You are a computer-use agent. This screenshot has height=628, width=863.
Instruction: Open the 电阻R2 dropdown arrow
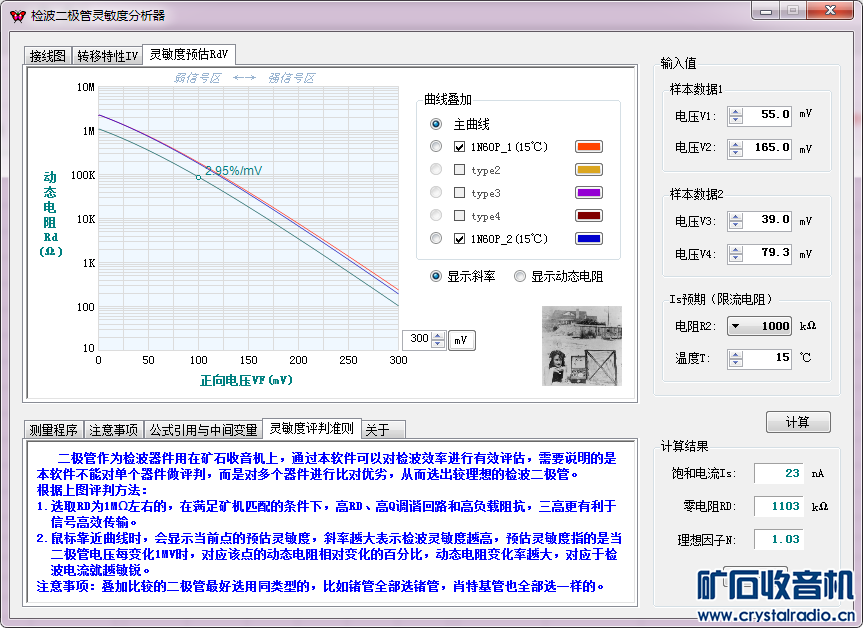click(x=735, y=326)
